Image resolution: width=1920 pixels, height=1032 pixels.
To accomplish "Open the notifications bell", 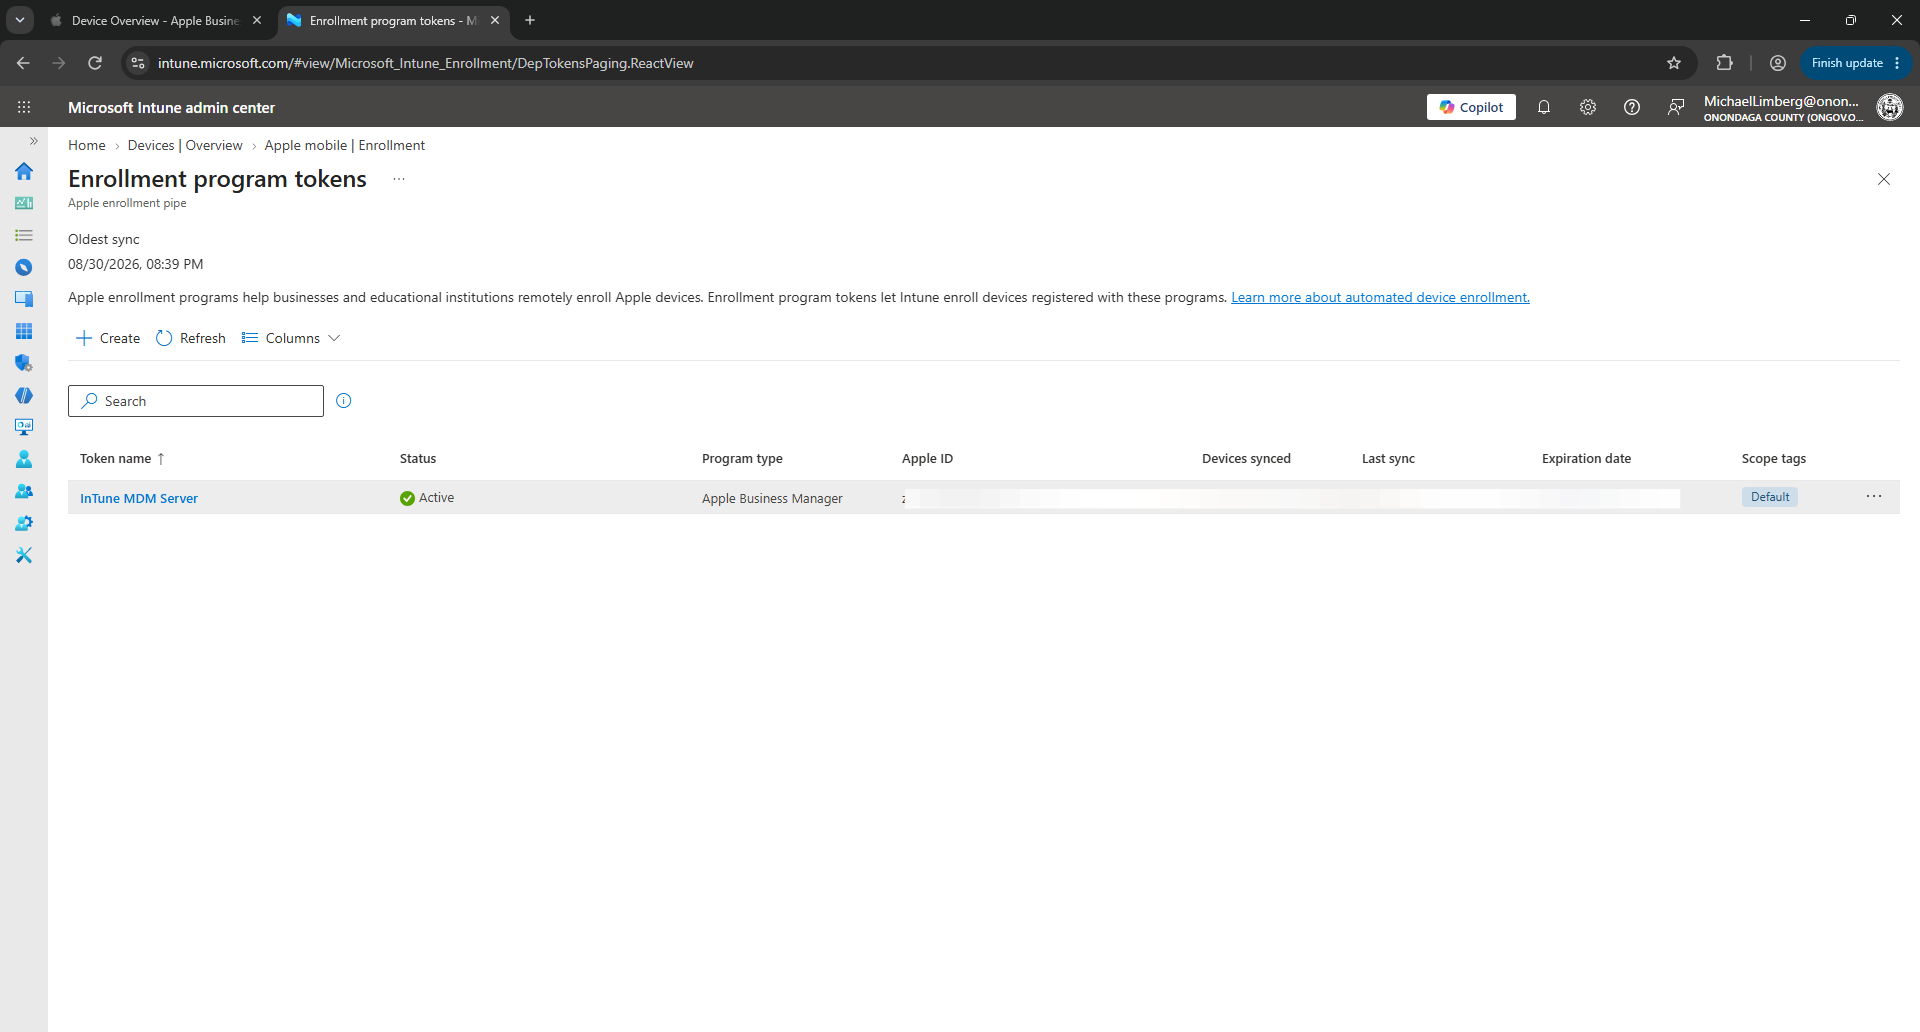I will pyautogui.click(x=1544, y=107).
